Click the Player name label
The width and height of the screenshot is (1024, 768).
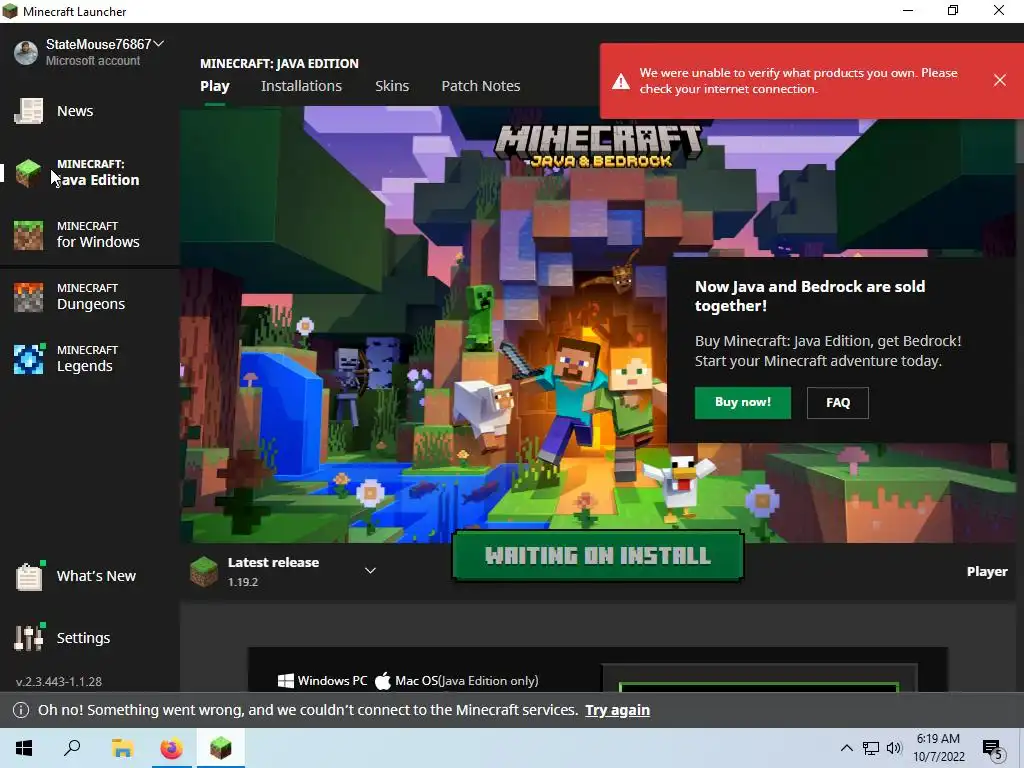pos(987,571)
